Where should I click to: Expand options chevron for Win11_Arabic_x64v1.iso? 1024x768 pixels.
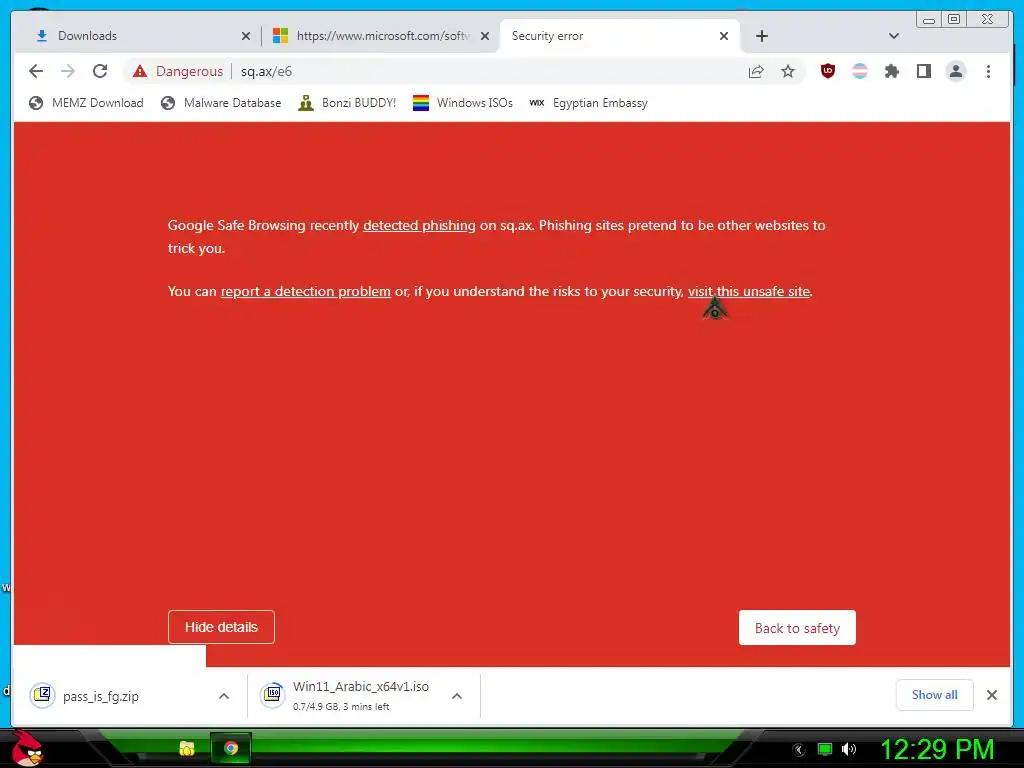[x=457, y=696]
